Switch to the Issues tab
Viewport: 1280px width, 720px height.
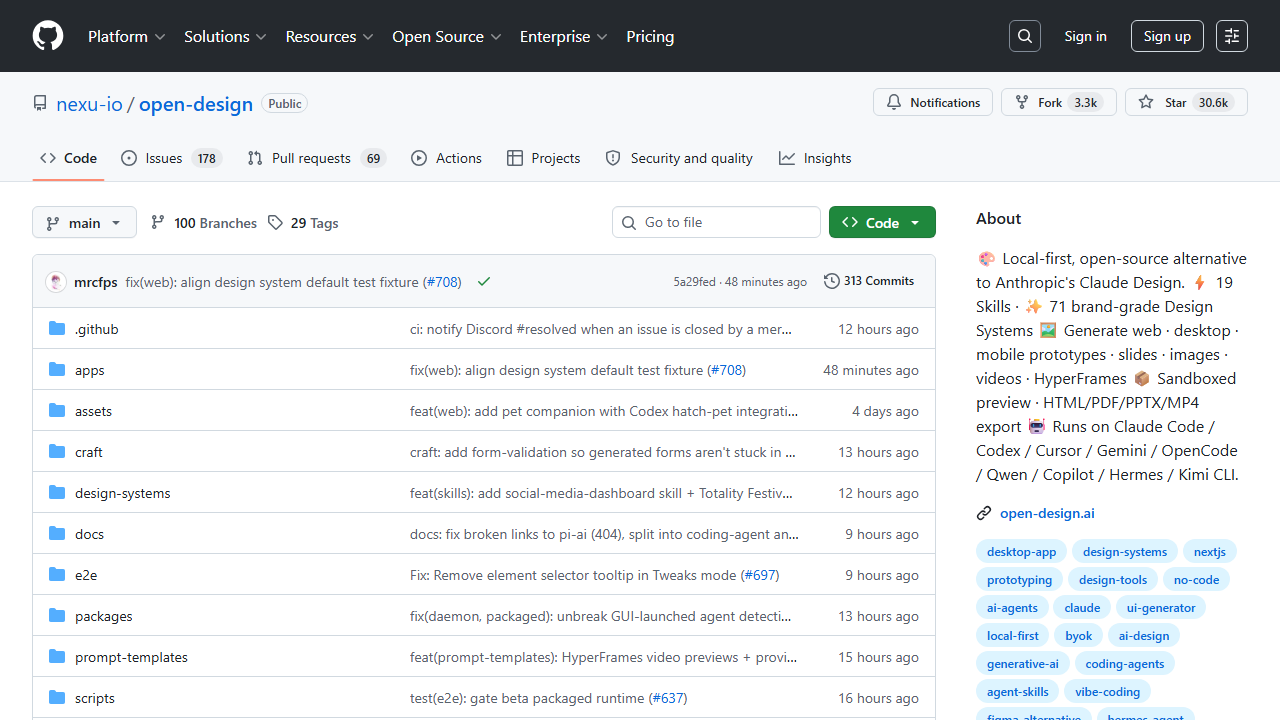coord(171,158)
